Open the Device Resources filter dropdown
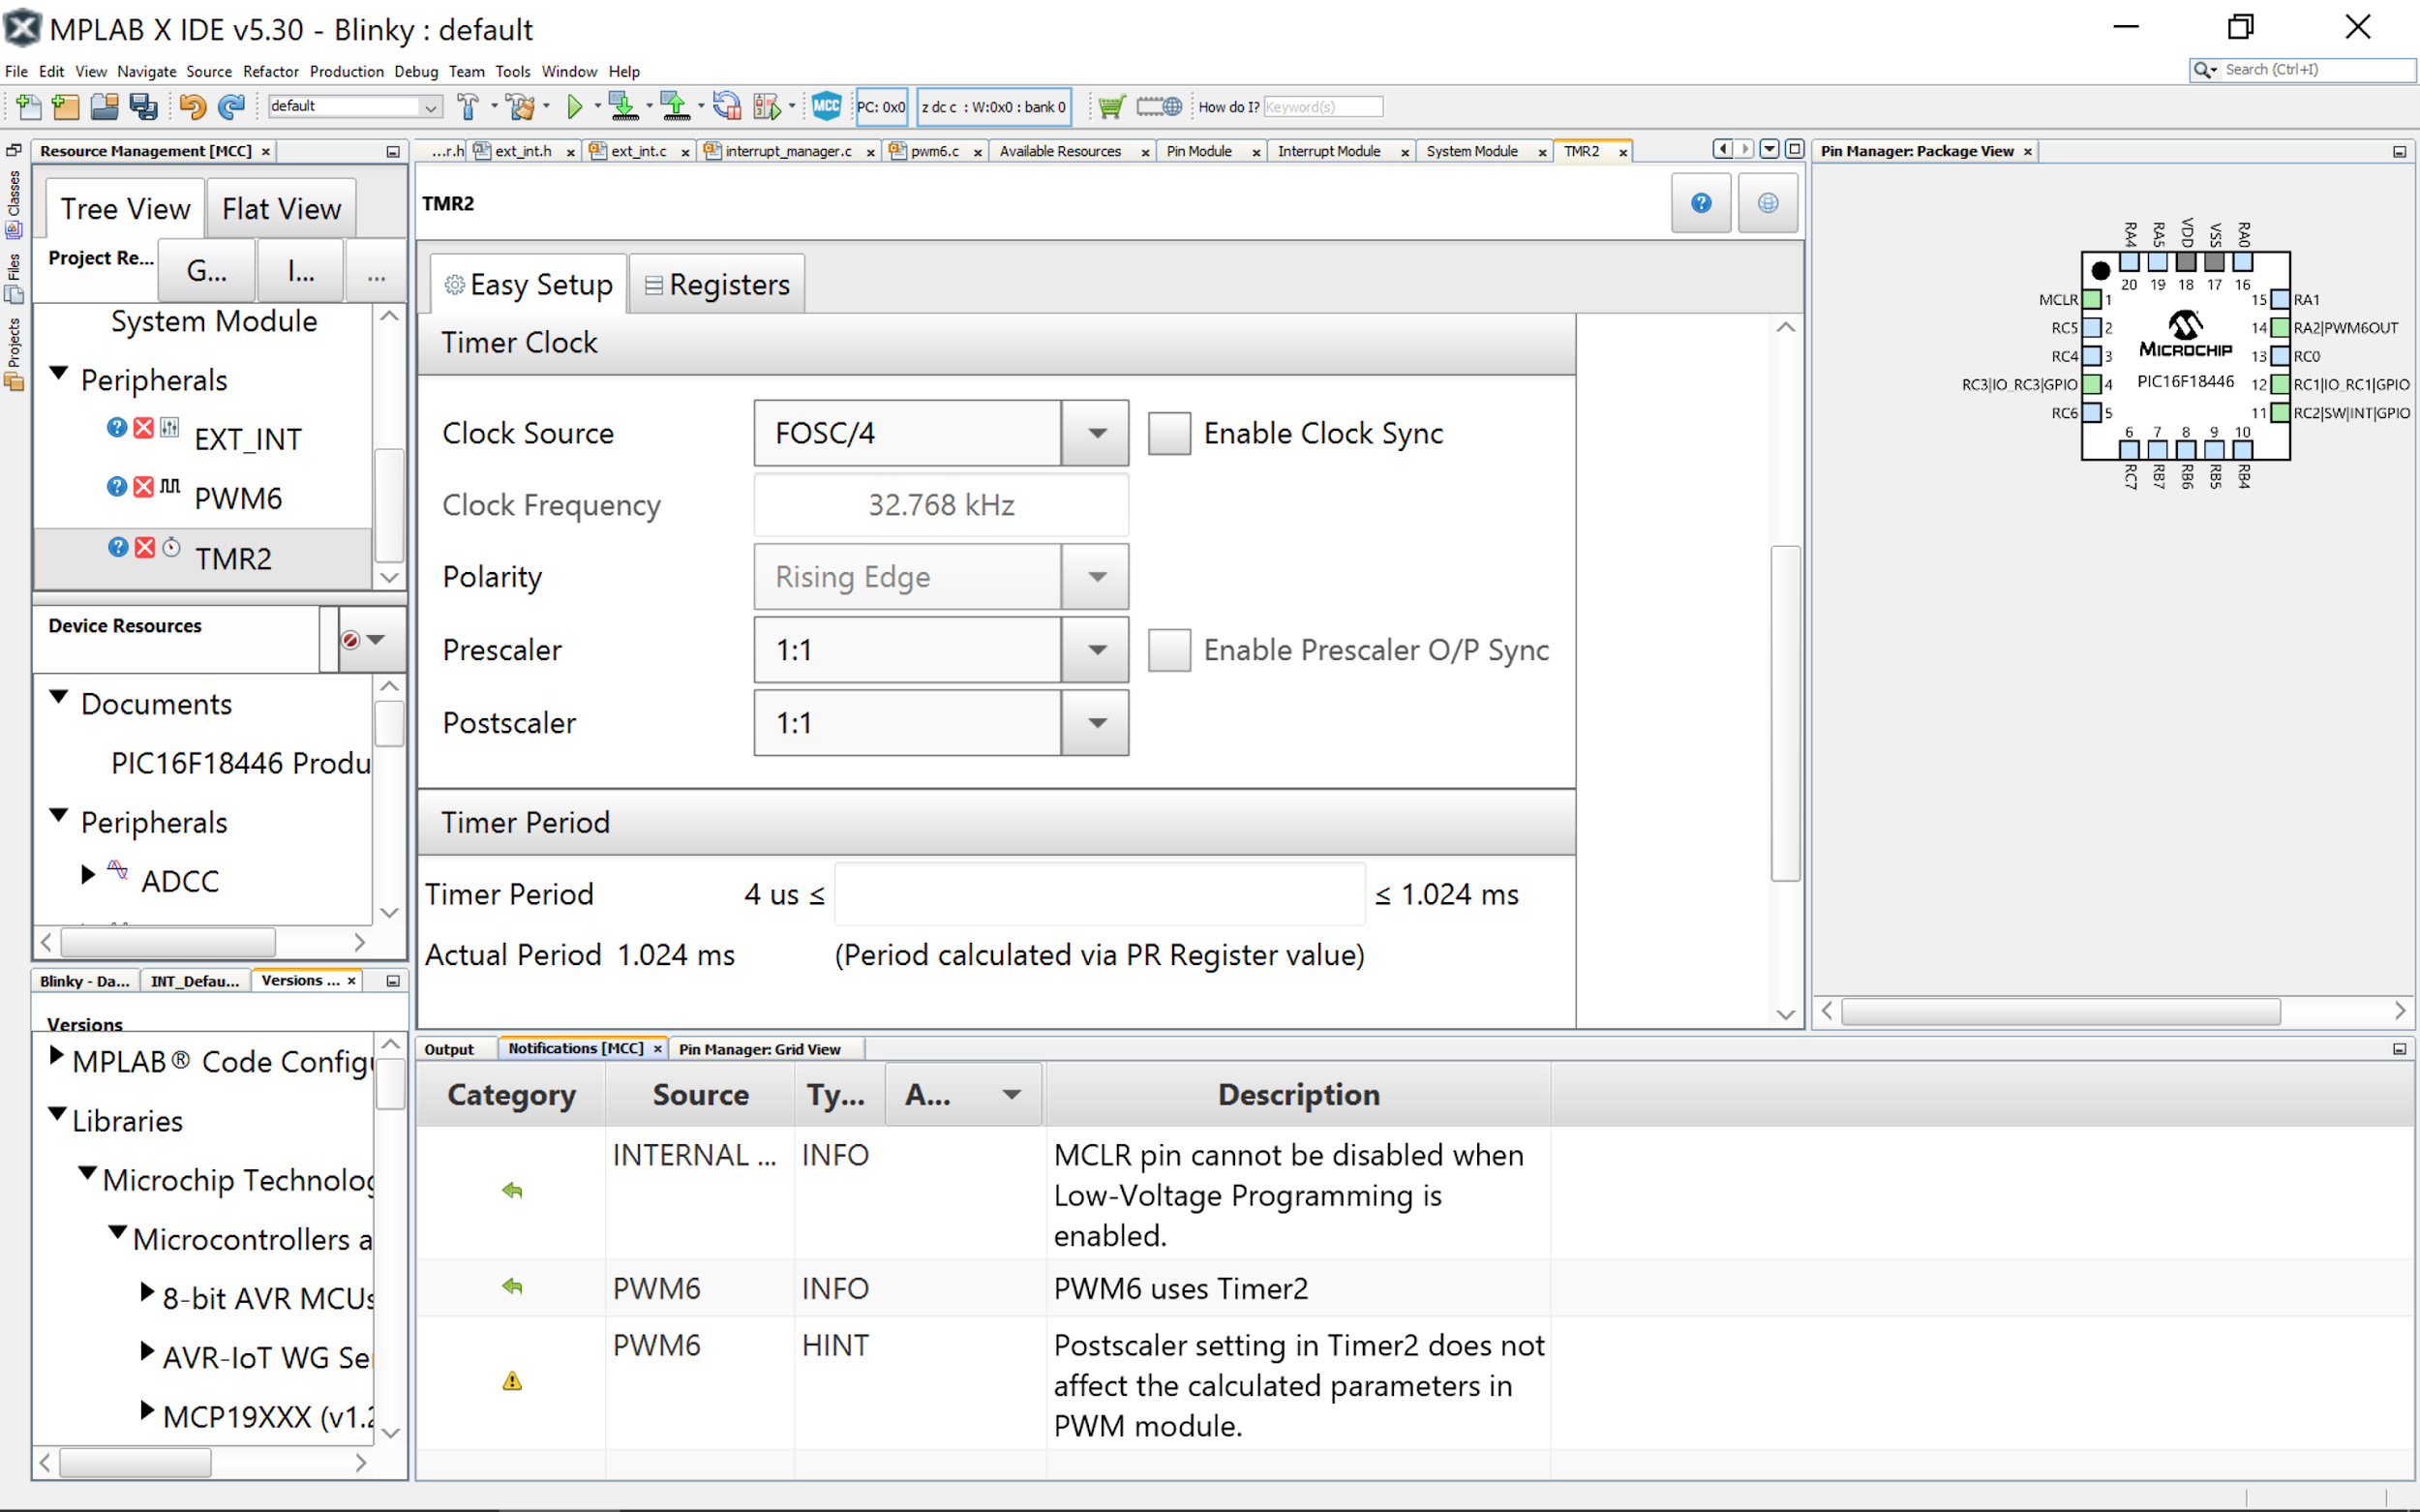Screen dimensions: 2420x1512 pos(373,640)
